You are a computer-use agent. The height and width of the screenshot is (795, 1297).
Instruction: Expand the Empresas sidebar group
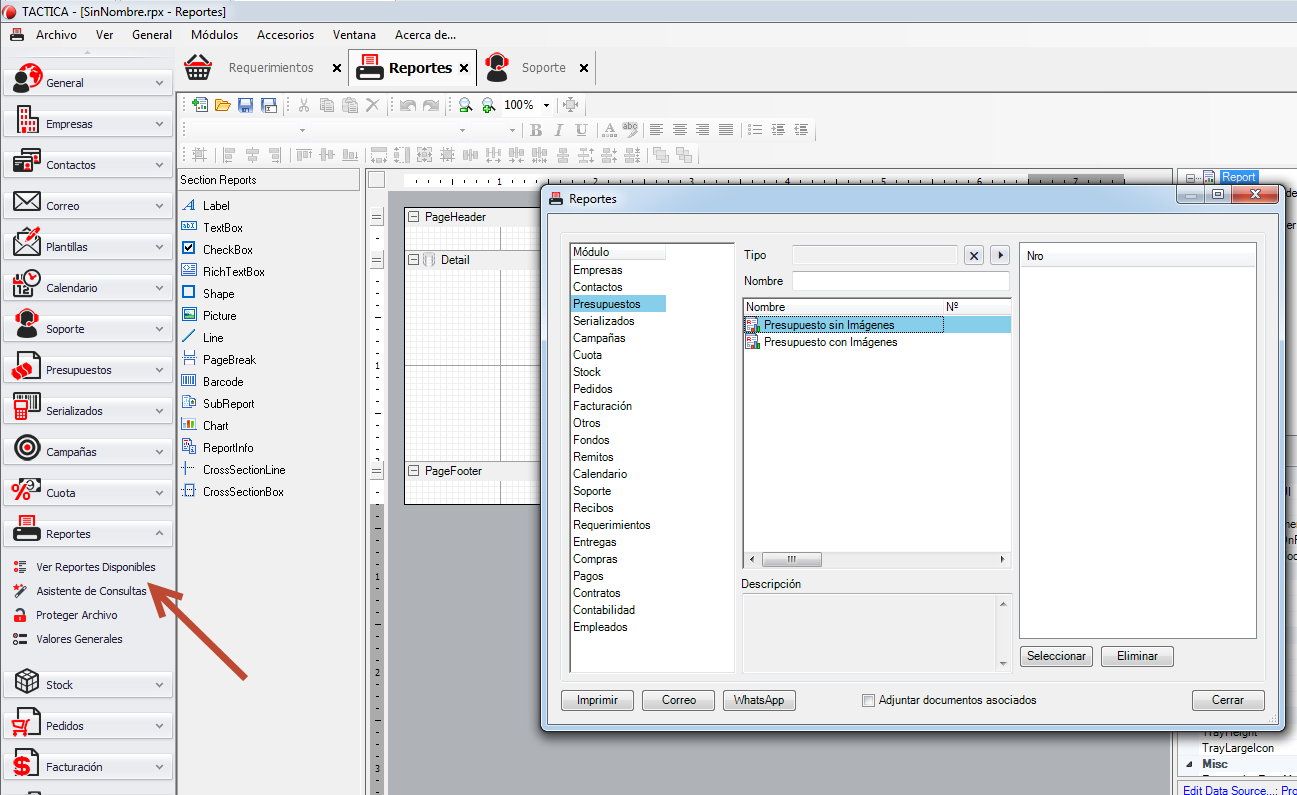coord(88,123)
